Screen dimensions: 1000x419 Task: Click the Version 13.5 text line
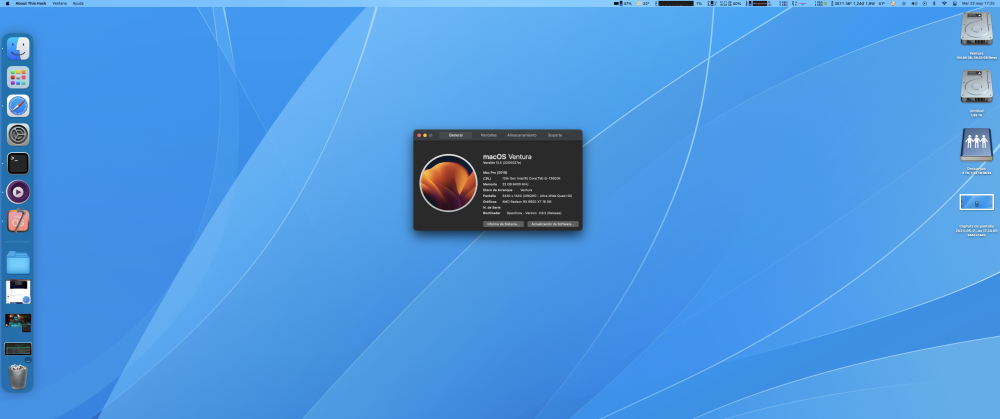[504, 163]
